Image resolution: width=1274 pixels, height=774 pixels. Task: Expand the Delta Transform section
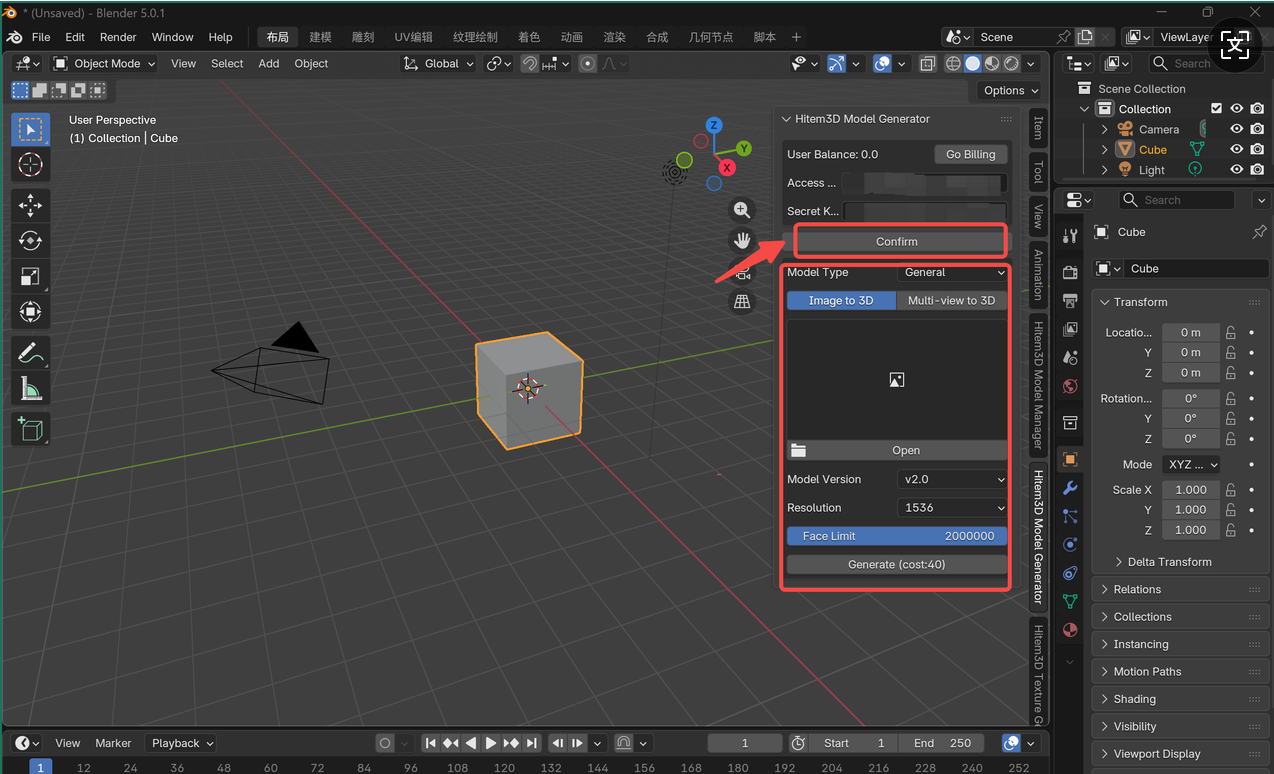pyautogui.click(x=1168, y=562)
